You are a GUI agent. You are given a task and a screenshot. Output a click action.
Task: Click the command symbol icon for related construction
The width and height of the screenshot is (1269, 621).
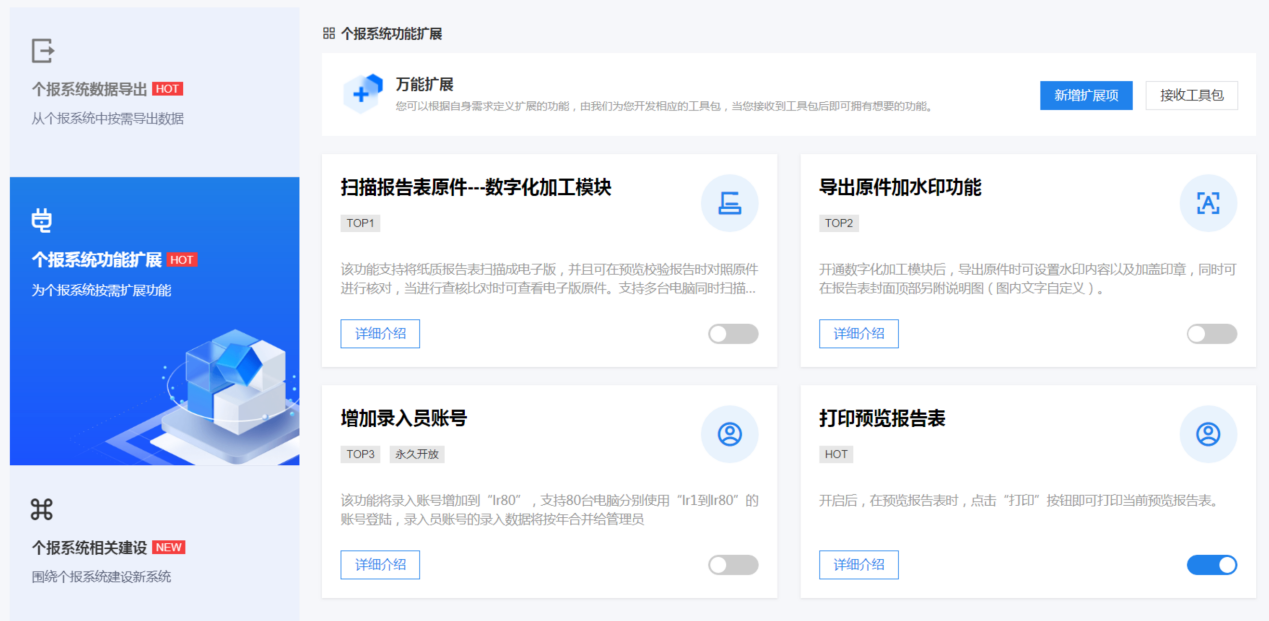(42, 509)
